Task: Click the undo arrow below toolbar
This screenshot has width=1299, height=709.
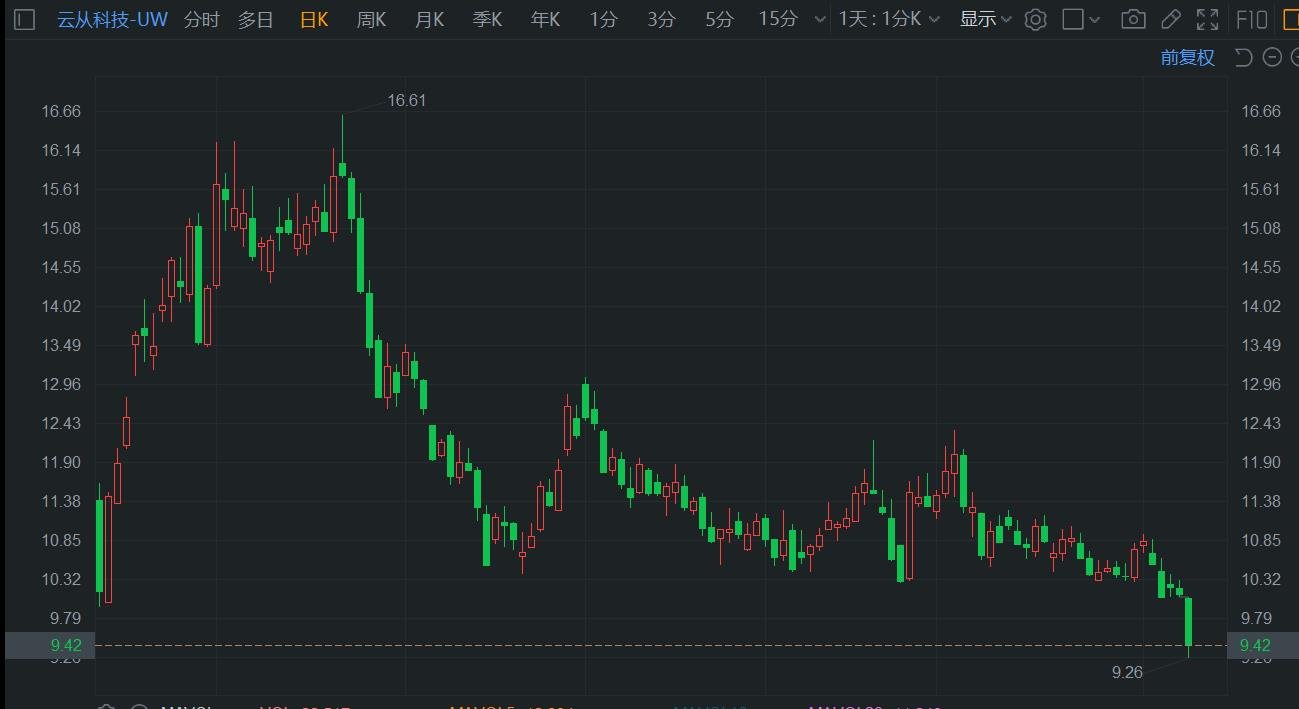Action: coord(1244,58)
